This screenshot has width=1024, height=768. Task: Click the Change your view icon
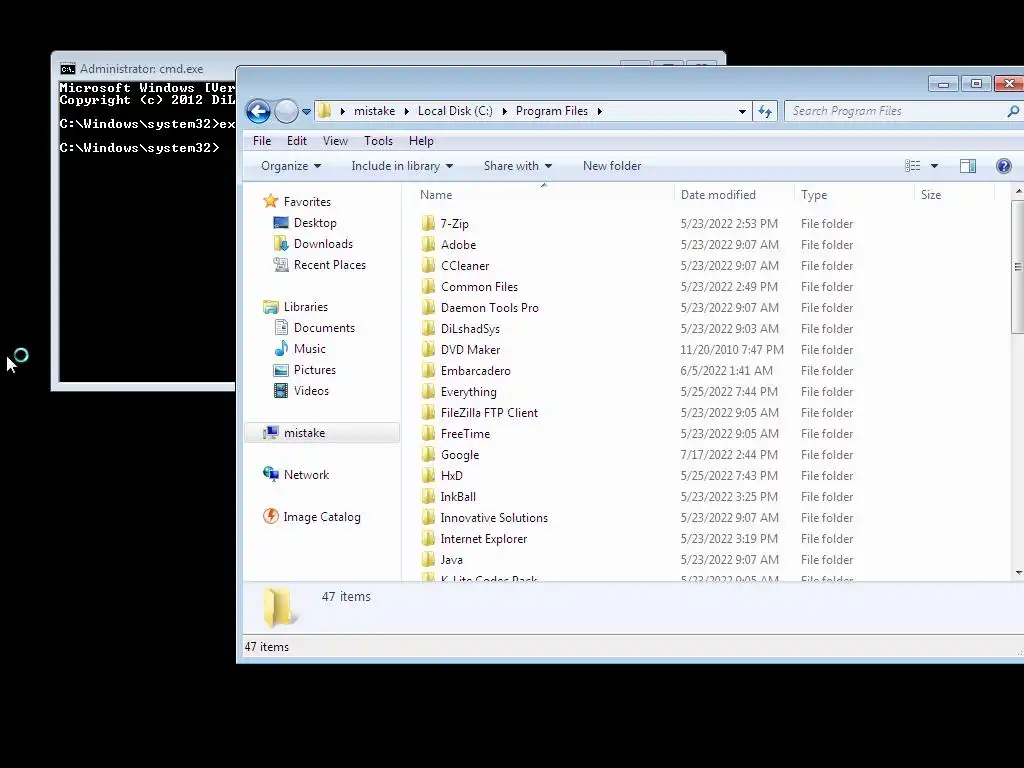[x=912, y=166]
